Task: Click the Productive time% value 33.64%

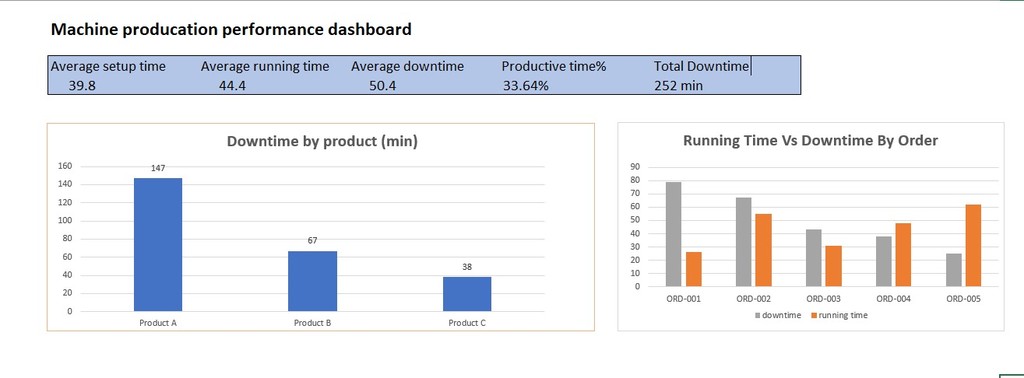Action: tap(526, 86)
